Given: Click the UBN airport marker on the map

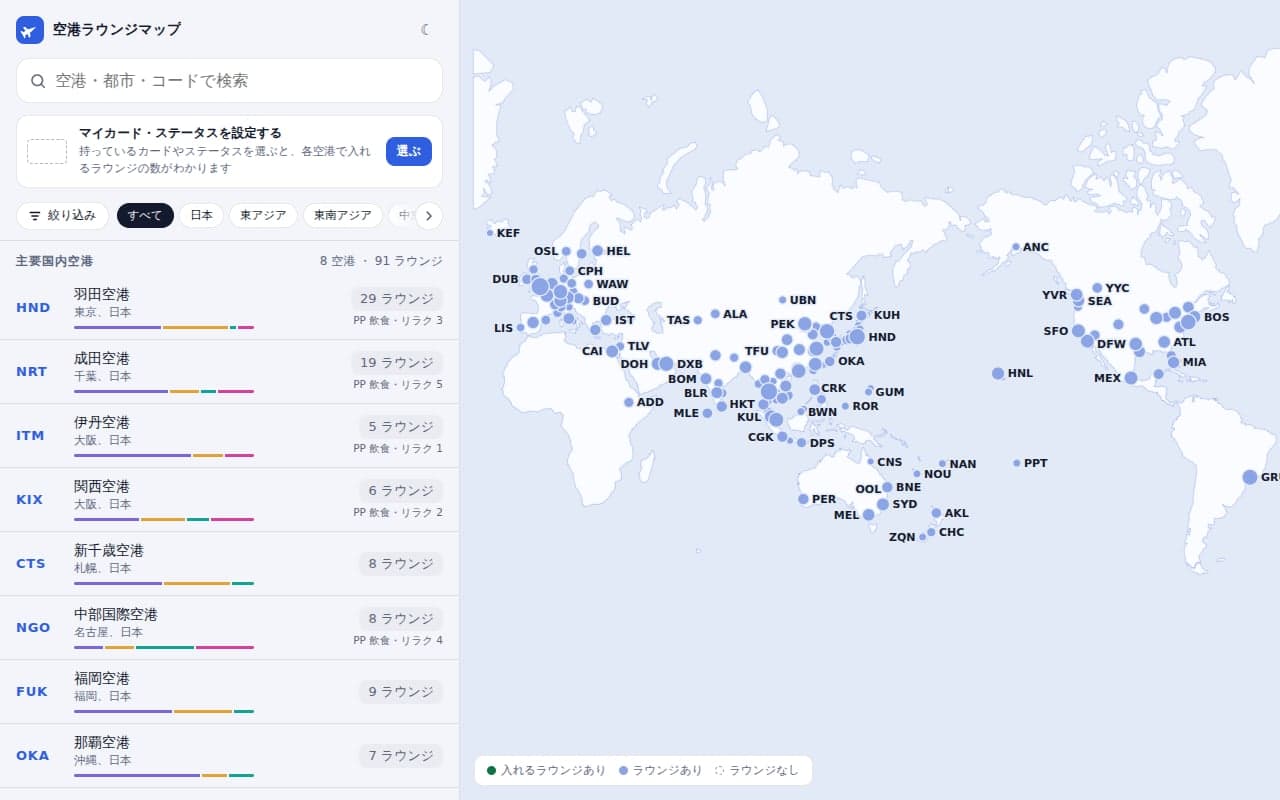Looking at the screenshot, I should 782,300.
